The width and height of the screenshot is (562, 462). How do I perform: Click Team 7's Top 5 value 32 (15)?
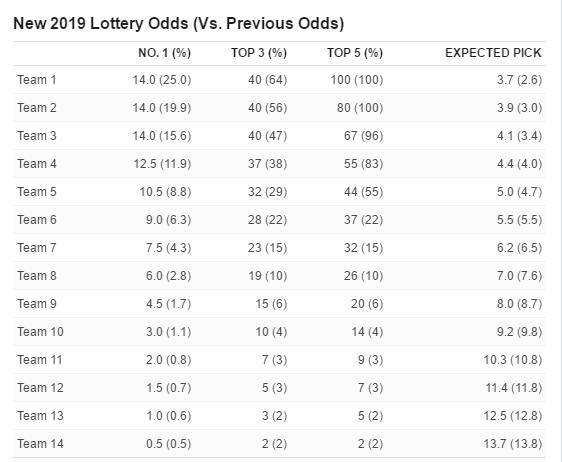pos(363,247)
